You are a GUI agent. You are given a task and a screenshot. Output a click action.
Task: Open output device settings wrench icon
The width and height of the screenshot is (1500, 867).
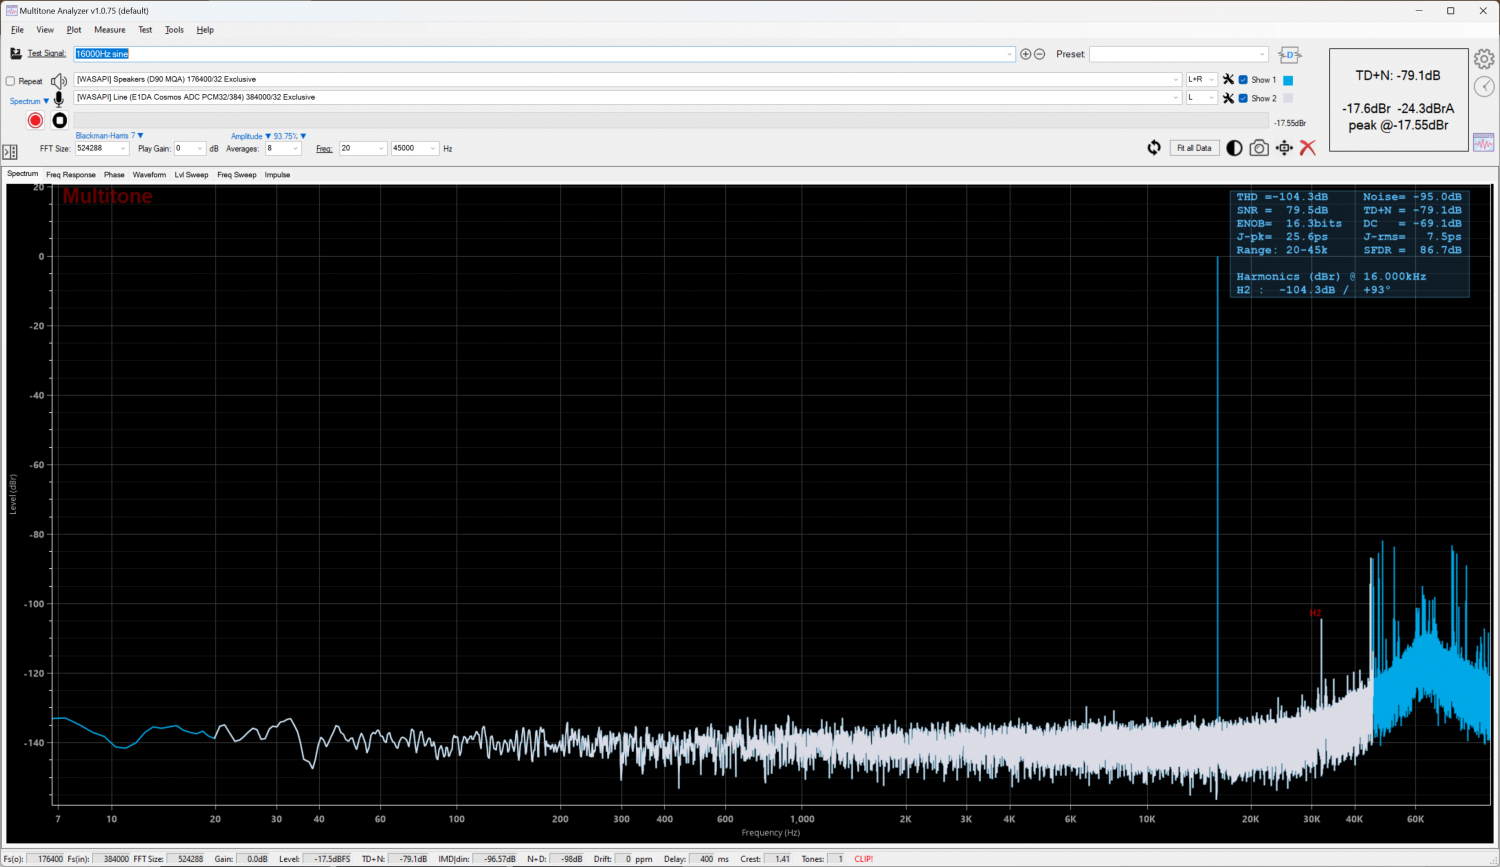tap(1228, 79)
